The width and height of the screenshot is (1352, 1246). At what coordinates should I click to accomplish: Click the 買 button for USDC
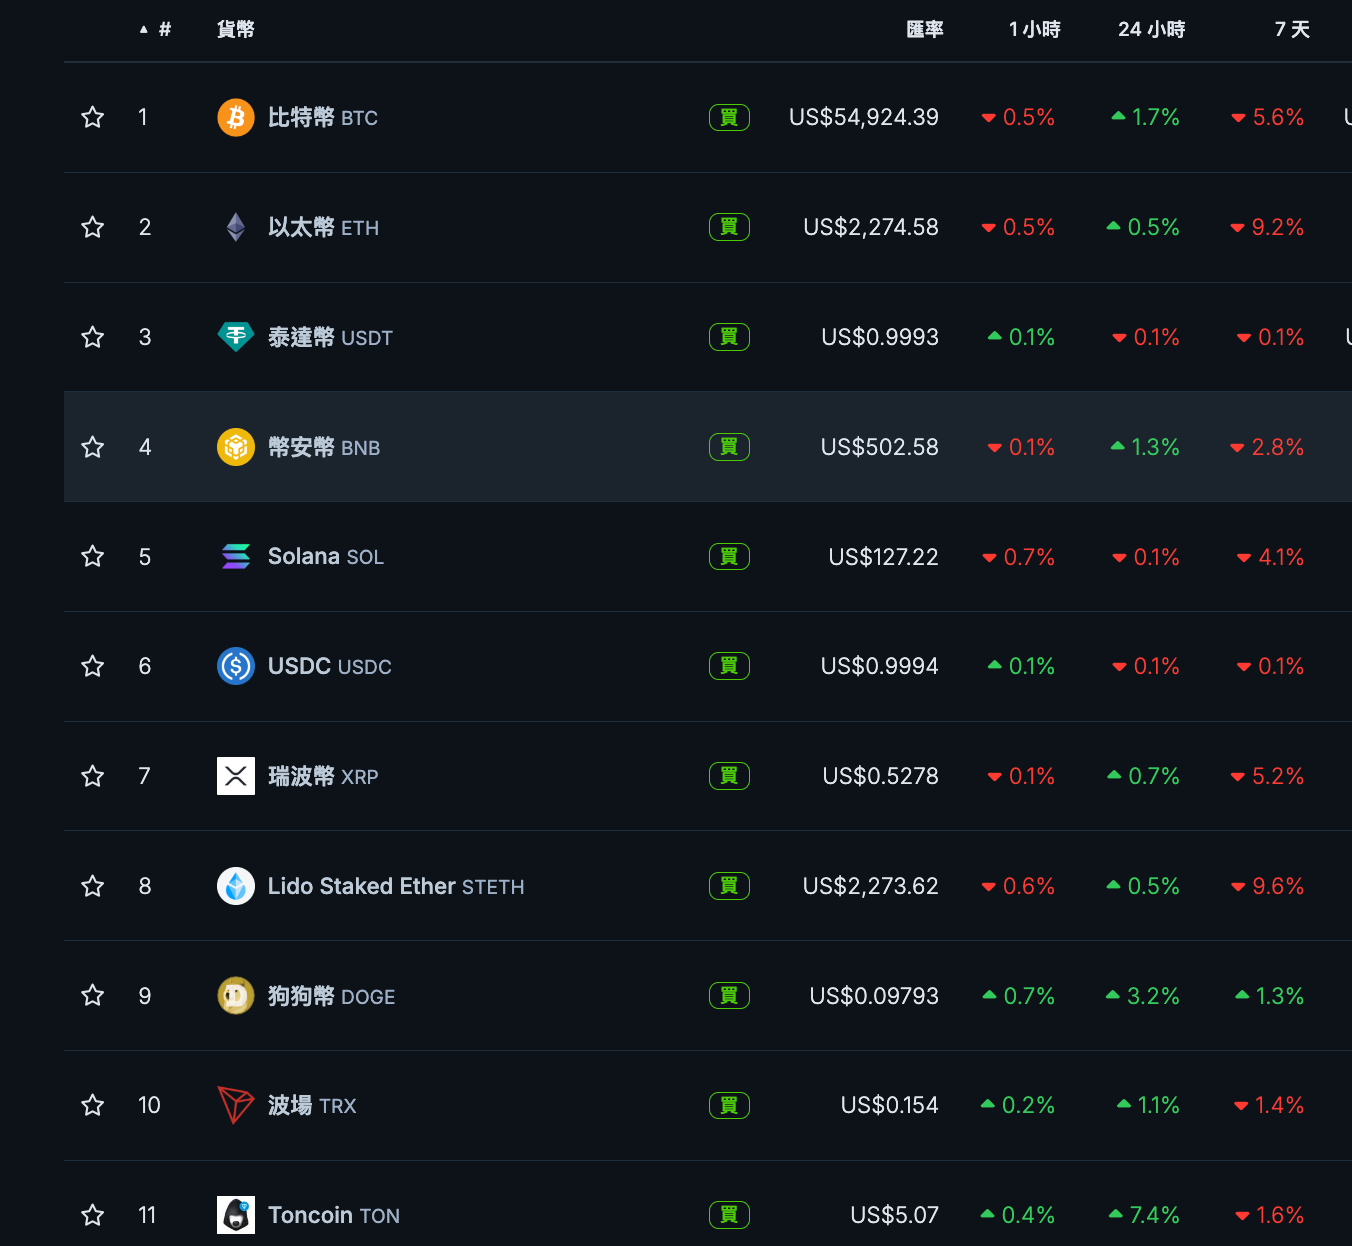pyautogui.click(x=729, y=666)
